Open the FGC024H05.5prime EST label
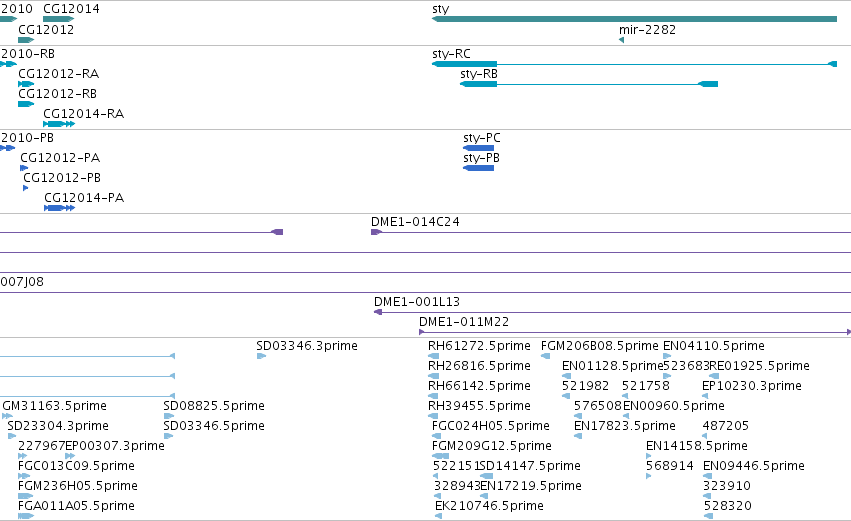This screenshot has height=521, width=851. 491,426
